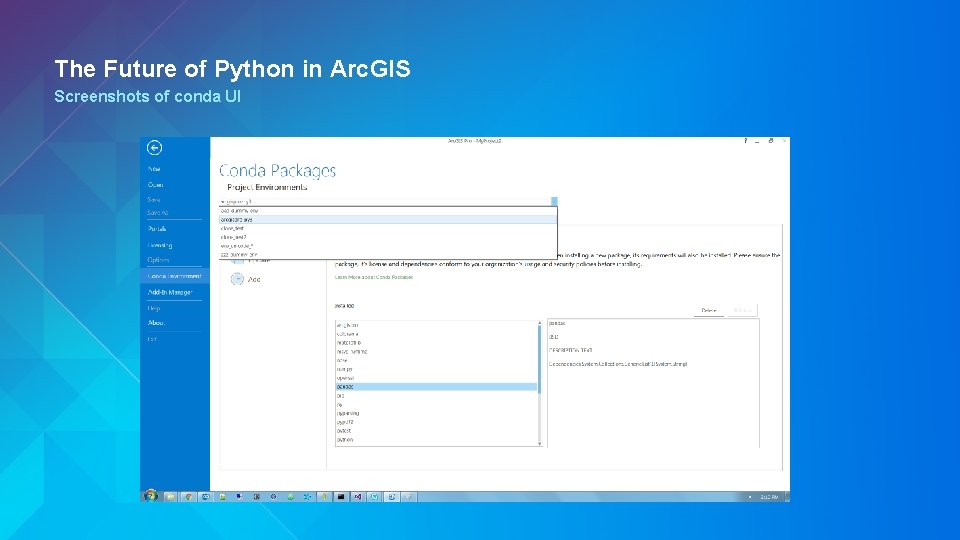
Task: Click the ArcGIS Pro help question-mark icon
Action: (745, 141)
